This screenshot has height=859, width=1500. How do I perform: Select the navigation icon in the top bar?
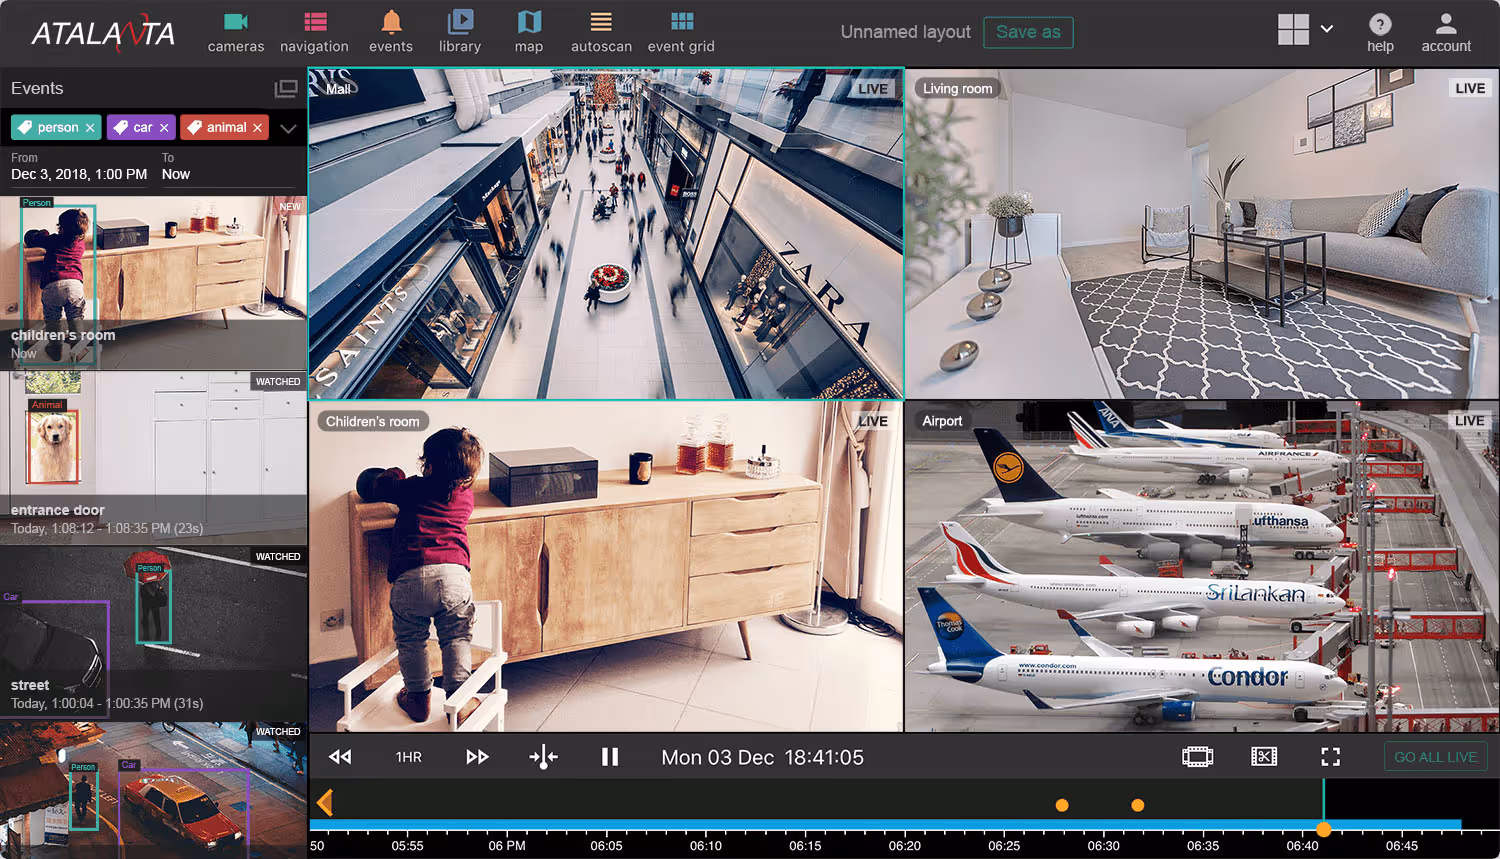[x=314, y=31]
